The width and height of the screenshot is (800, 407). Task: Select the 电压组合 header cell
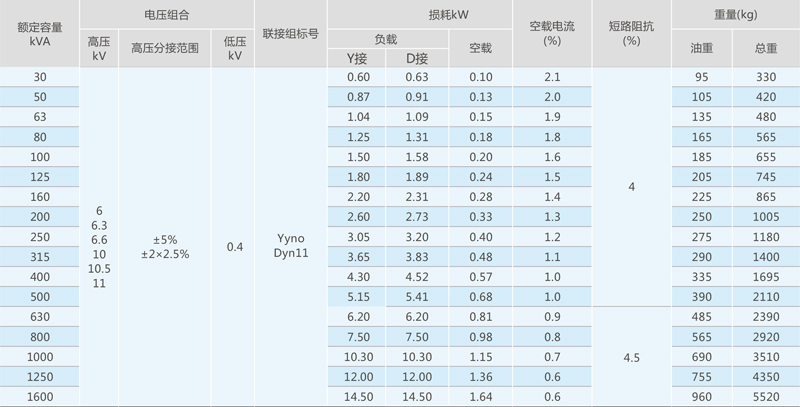click(167, 15)
